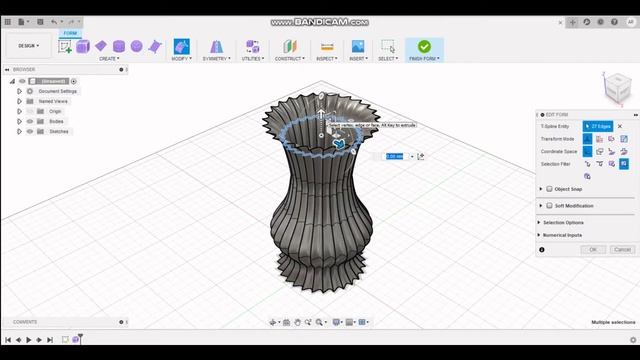Image resolution: width=640 pixels, height=360 pixels.
Task: Expand the Document Settings node
Action: [x=19, y=91]
